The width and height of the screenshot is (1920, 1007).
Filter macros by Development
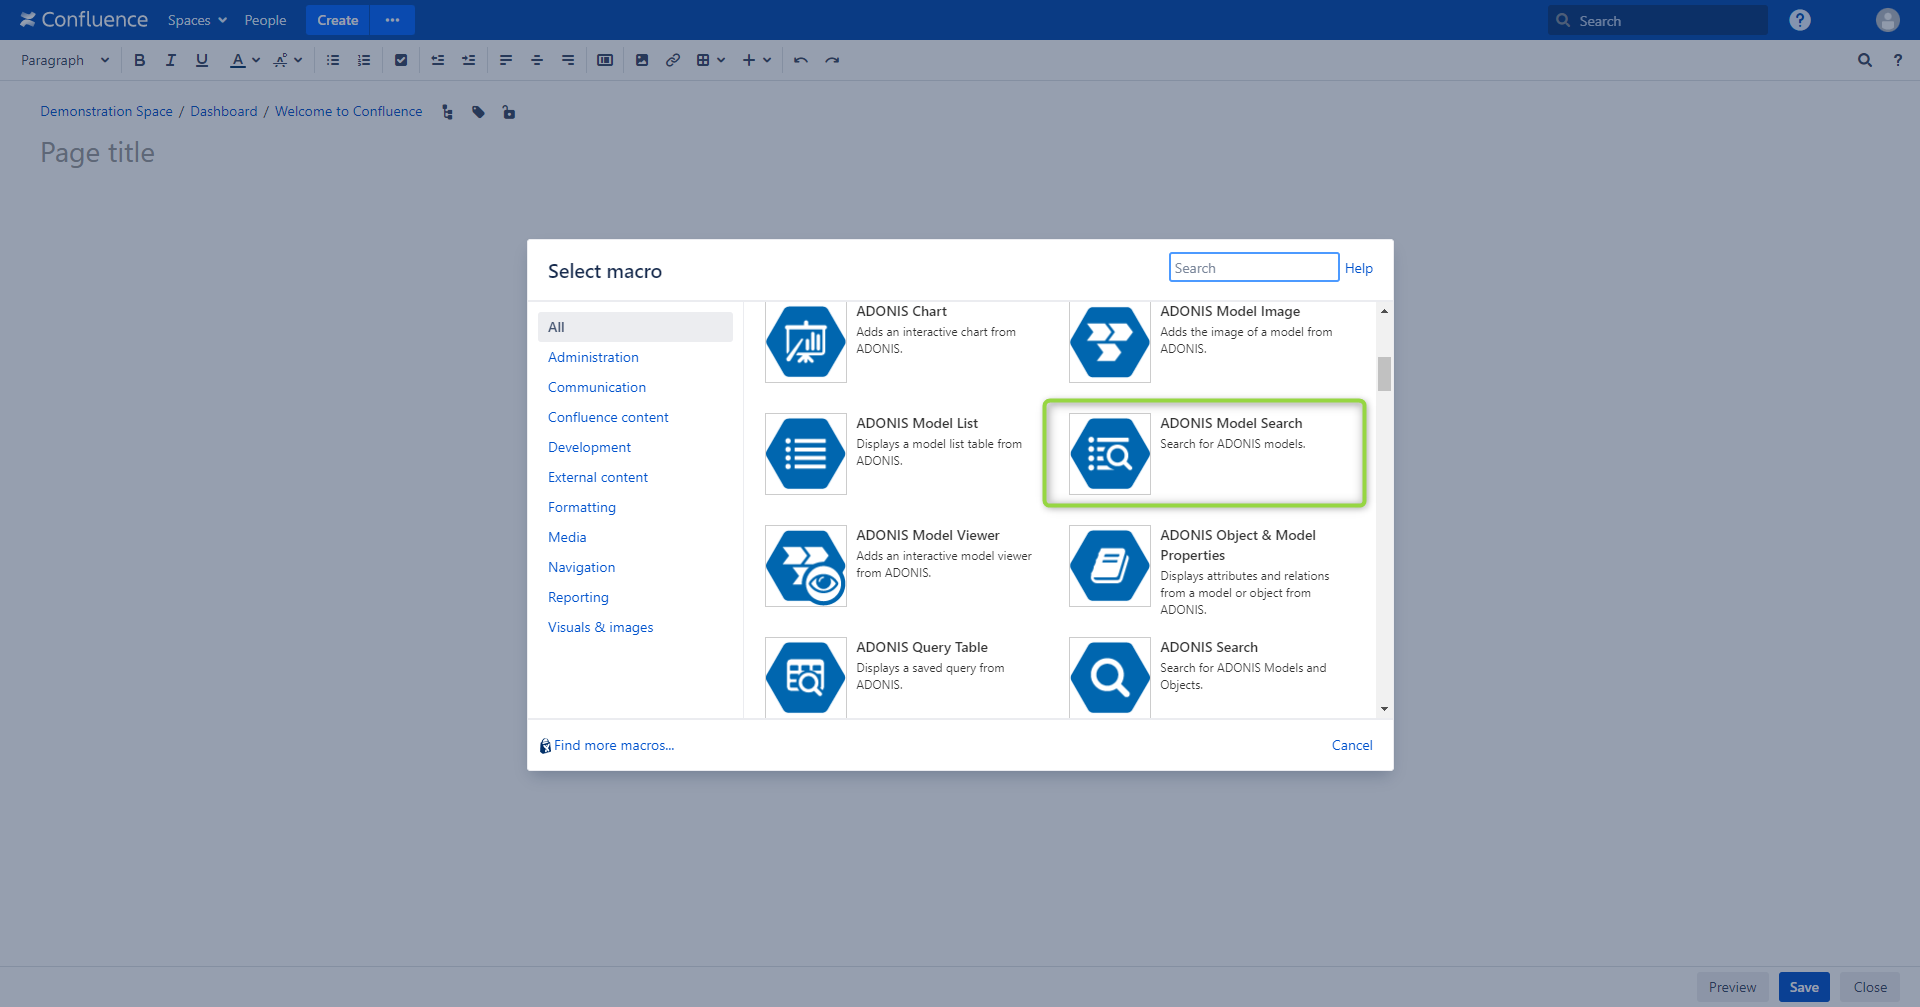point(589,447)
